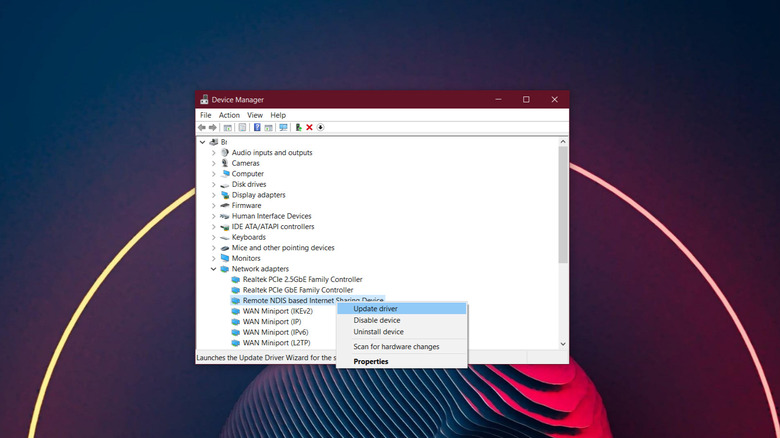Click the blue Help toolbar icon

257,128
